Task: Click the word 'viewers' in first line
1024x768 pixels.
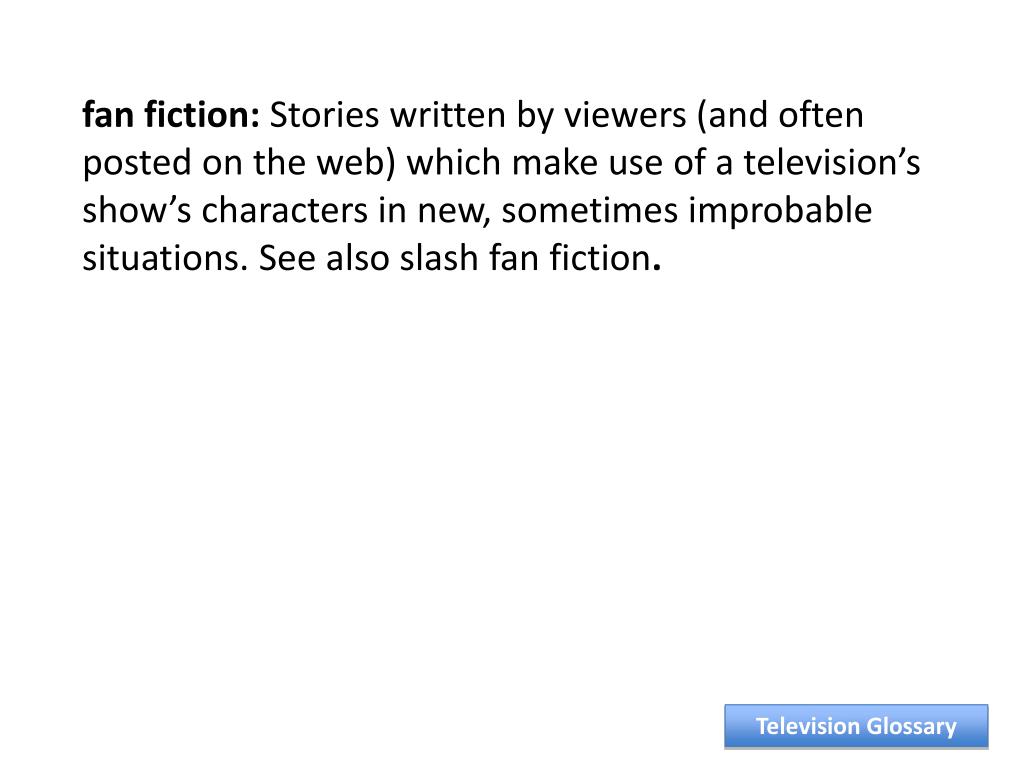Action: (625, 115)
